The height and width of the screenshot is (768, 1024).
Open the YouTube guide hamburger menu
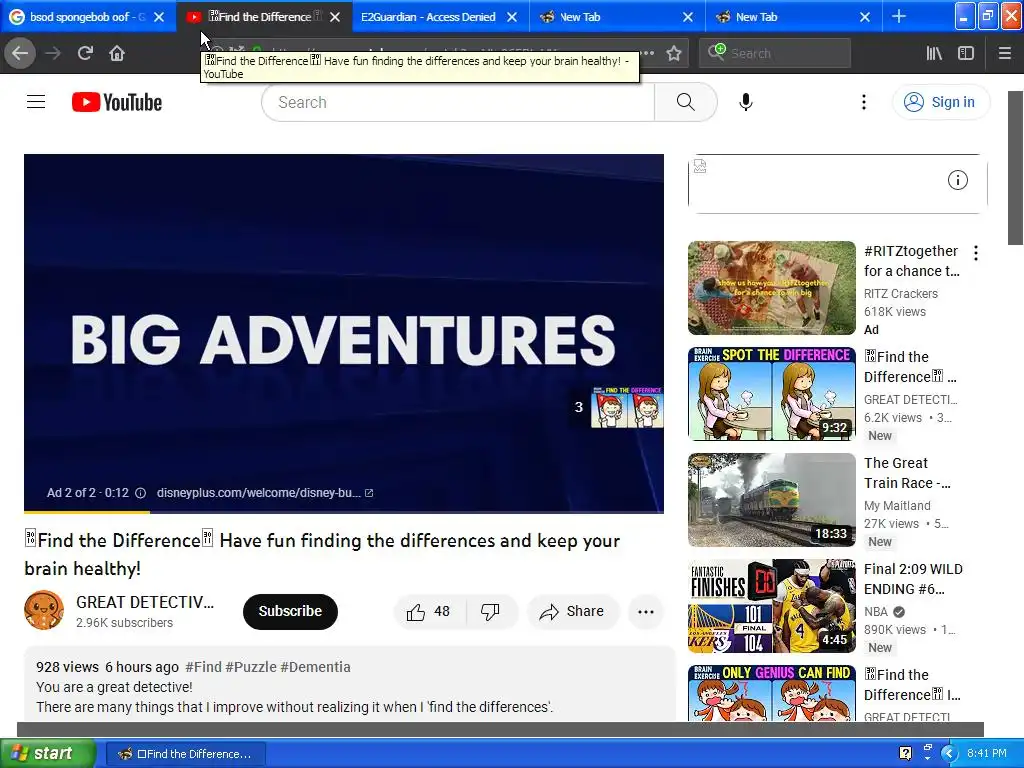[x=36, y=102]
